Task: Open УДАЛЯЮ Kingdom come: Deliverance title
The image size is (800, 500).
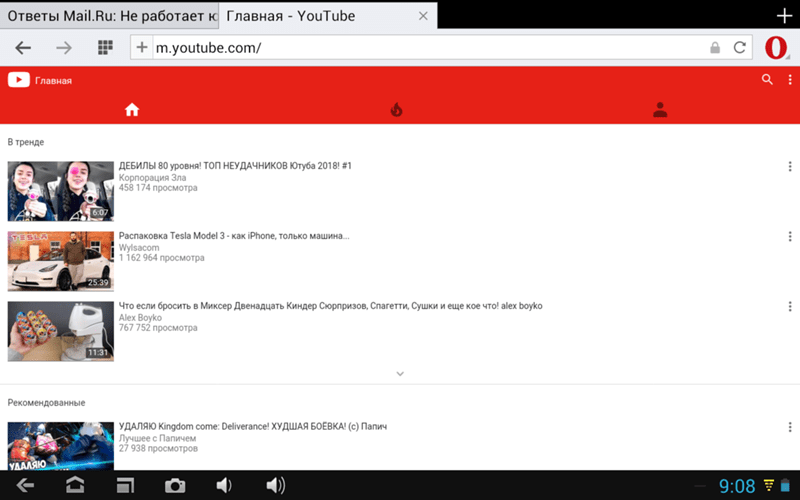Action: 253,427
